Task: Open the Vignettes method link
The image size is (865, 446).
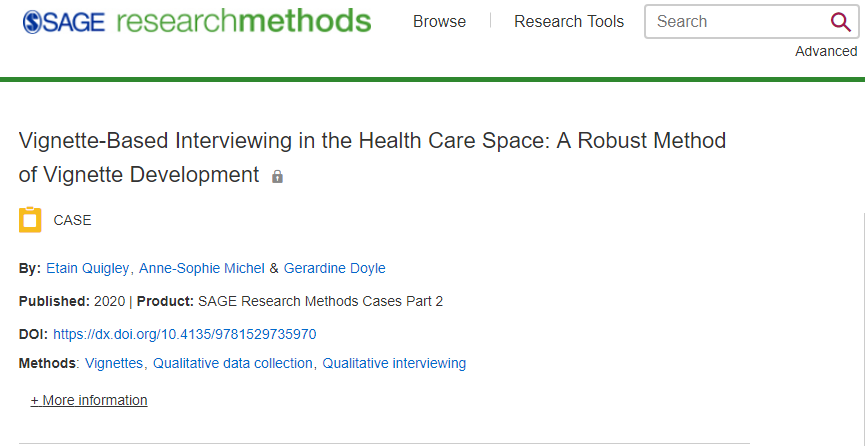Action: click(114, 363)
